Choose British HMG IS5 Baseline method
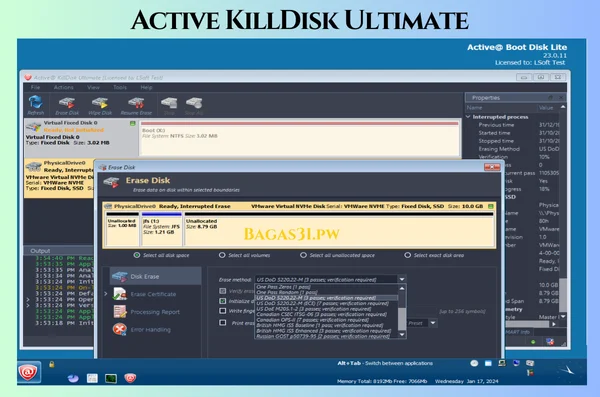Image resolution: width=600 pixels, height=397 pixels. pyautogui.click(x=326, y=325)
